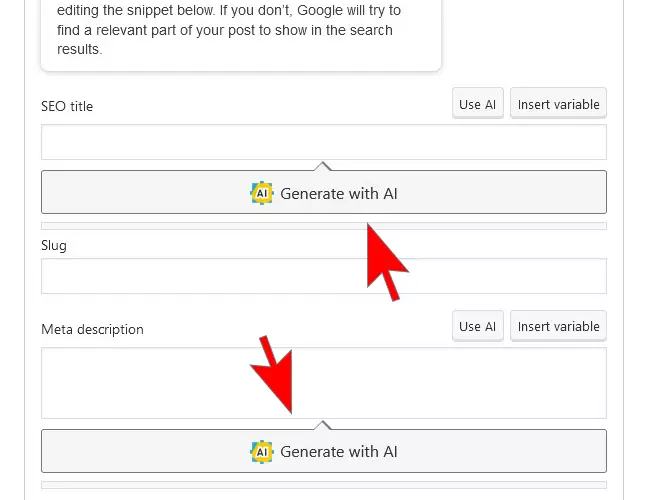Focus the Slug text field
The image size is (650, 500).
(x=323, y=276)
